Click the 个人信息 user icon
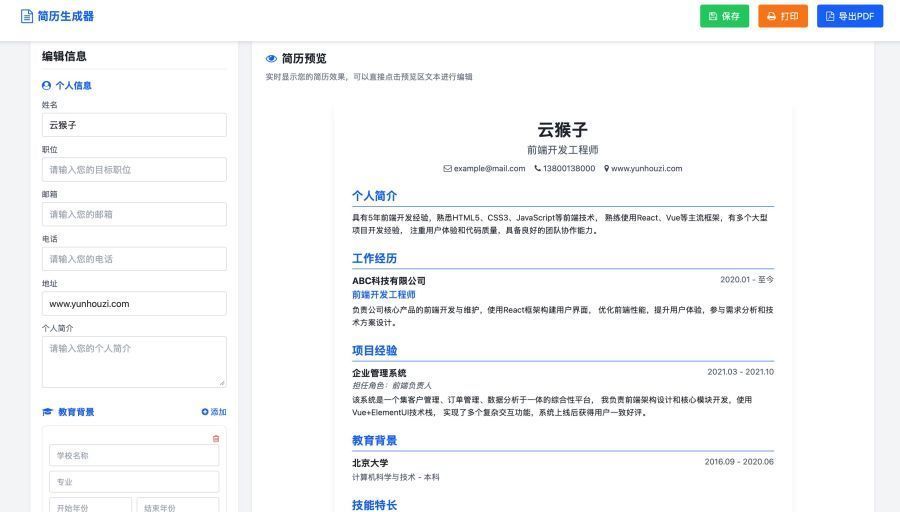This screenshot has height=512, width=900. 46,86
